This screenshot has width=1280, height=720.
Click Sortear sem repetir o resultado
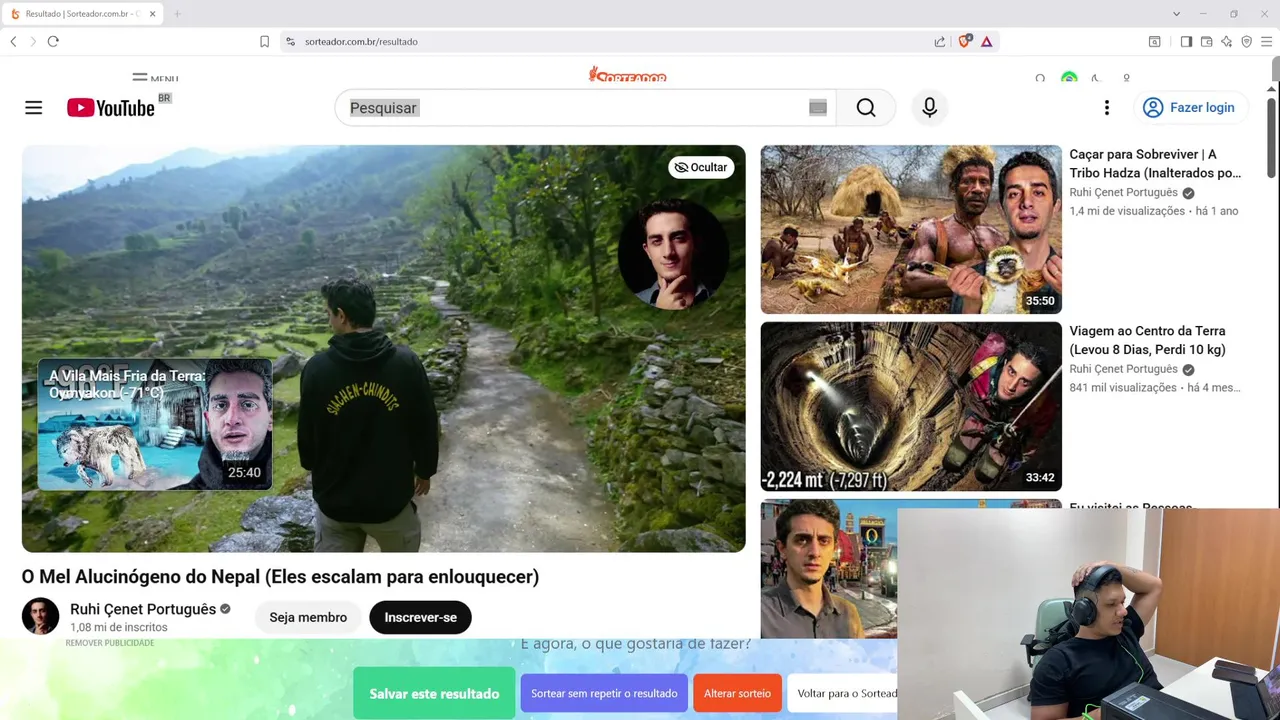point(604,693)
